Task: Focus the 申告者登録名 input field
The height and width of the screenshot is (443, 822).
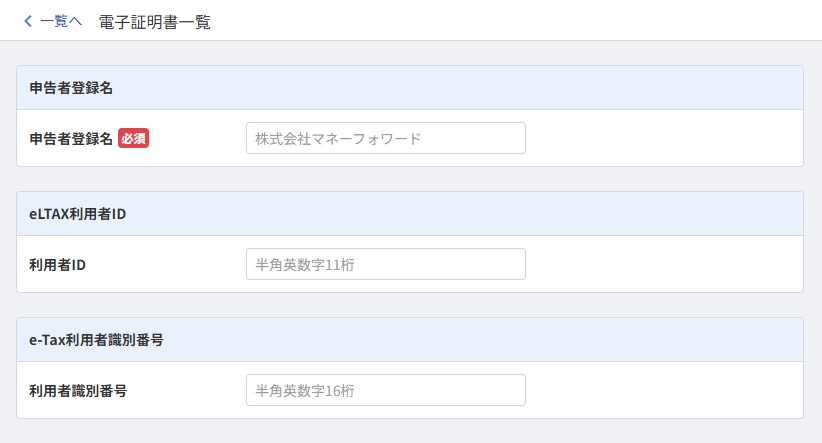Action: pos(385,138)
